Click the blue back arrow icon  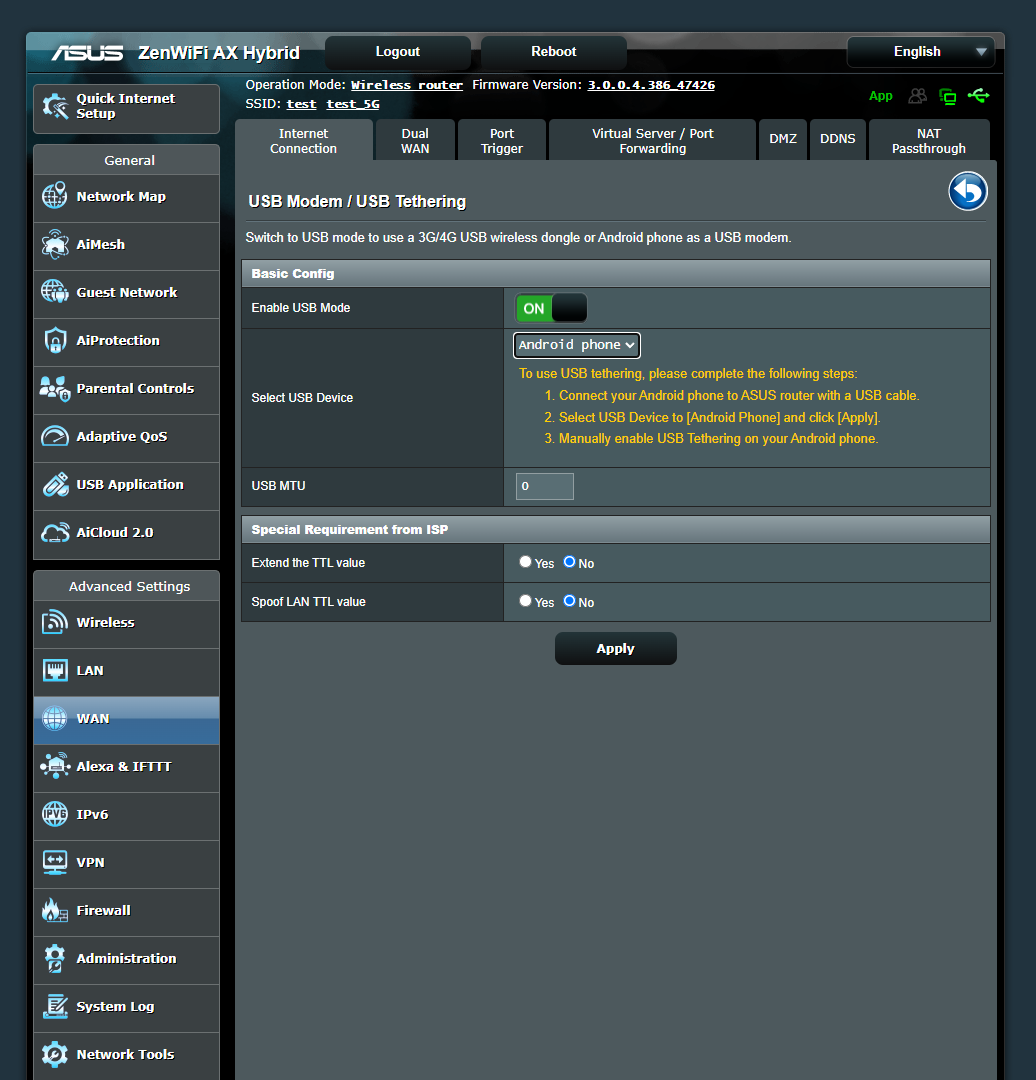click(967, 191)
